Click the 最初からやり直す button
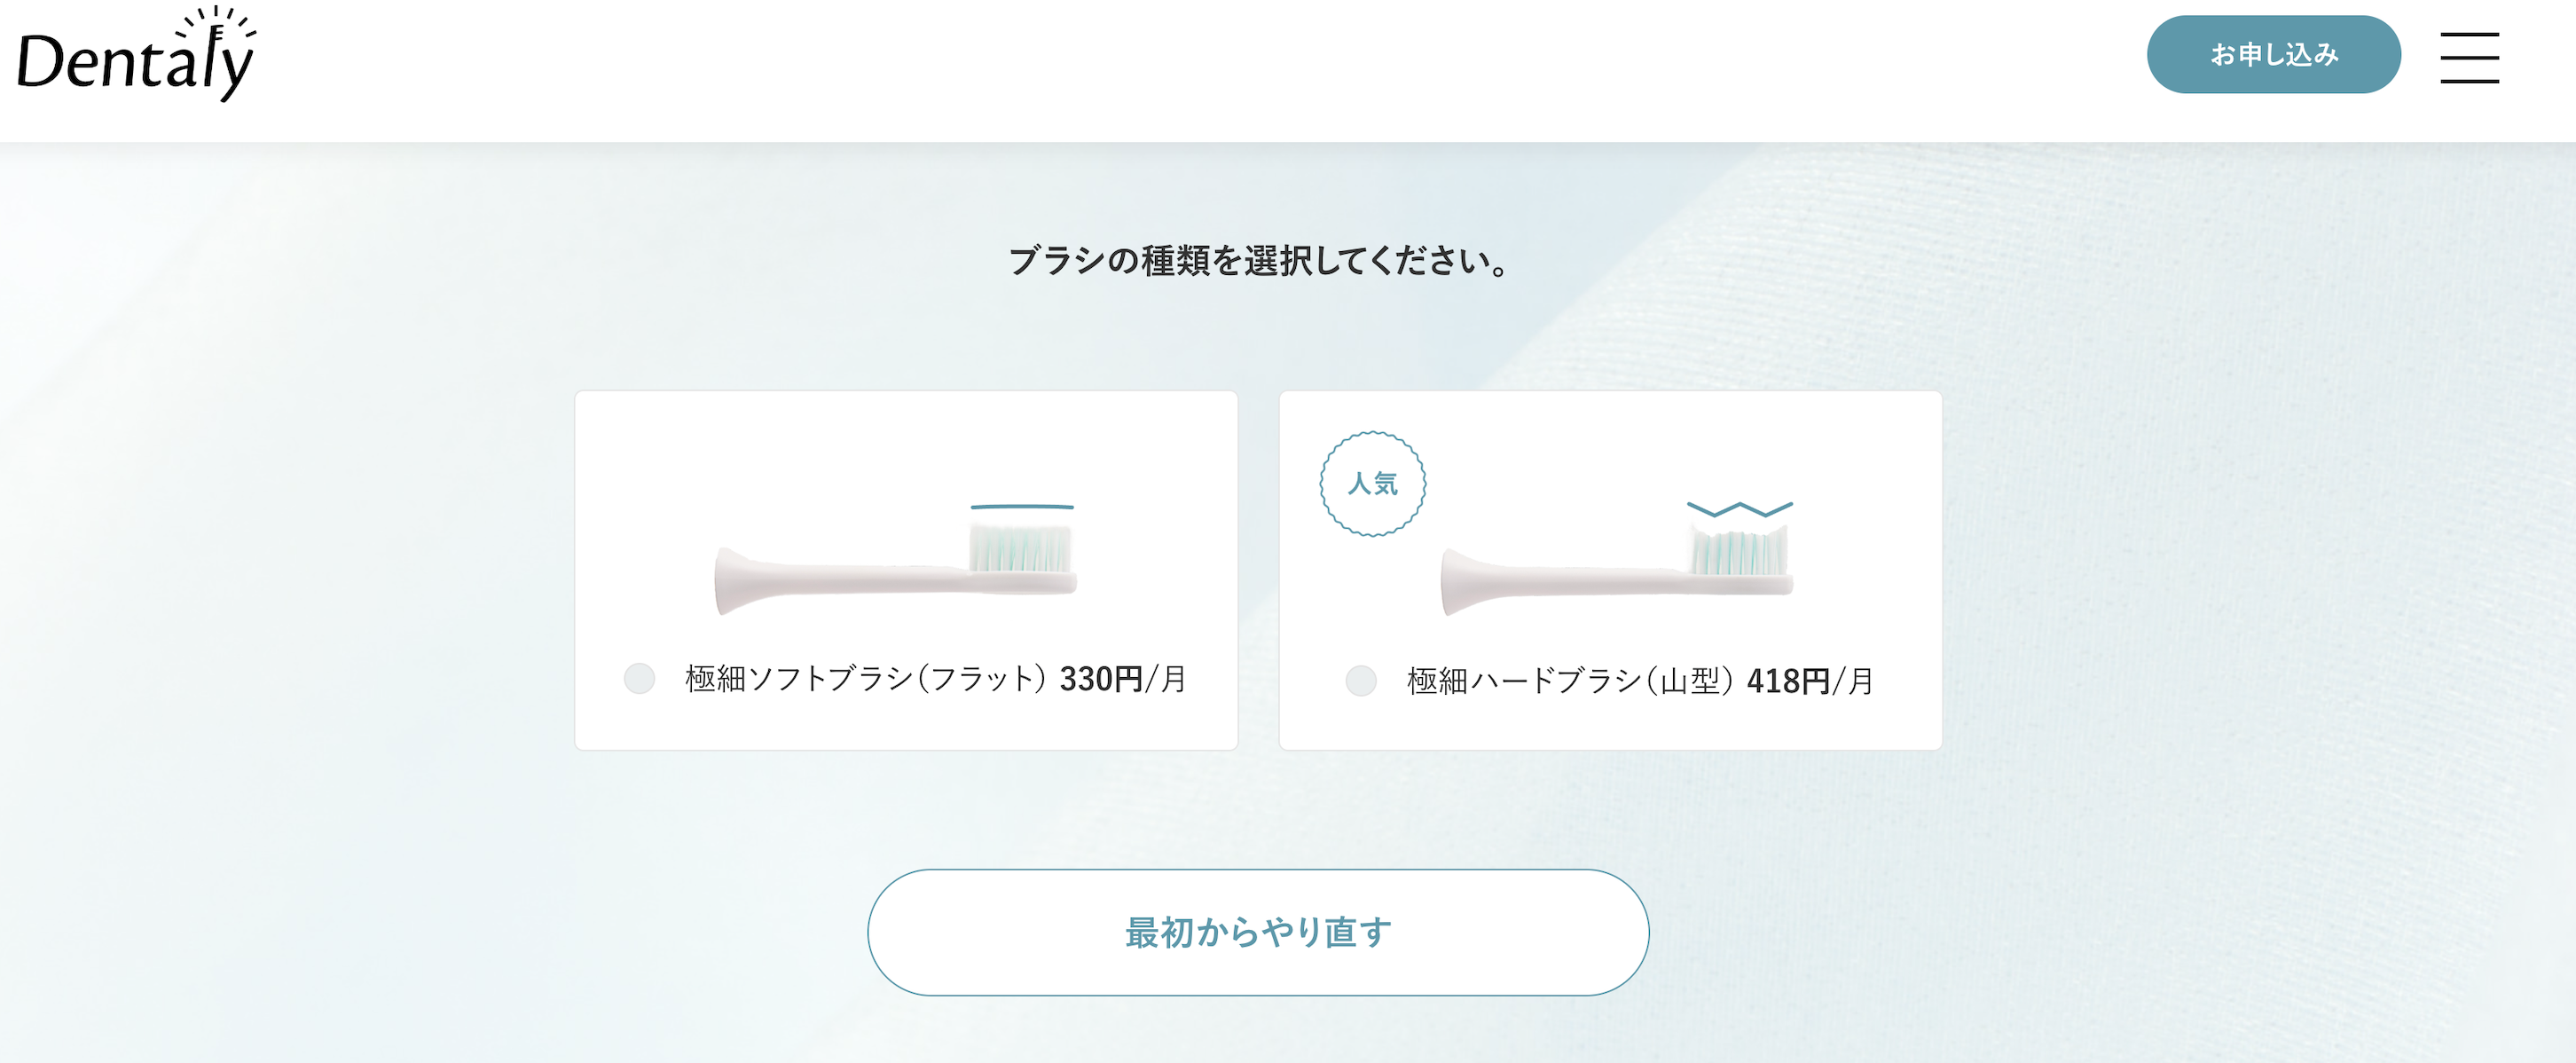The width and height of the screenshot is (2576, 1063). coord(1257,931)
